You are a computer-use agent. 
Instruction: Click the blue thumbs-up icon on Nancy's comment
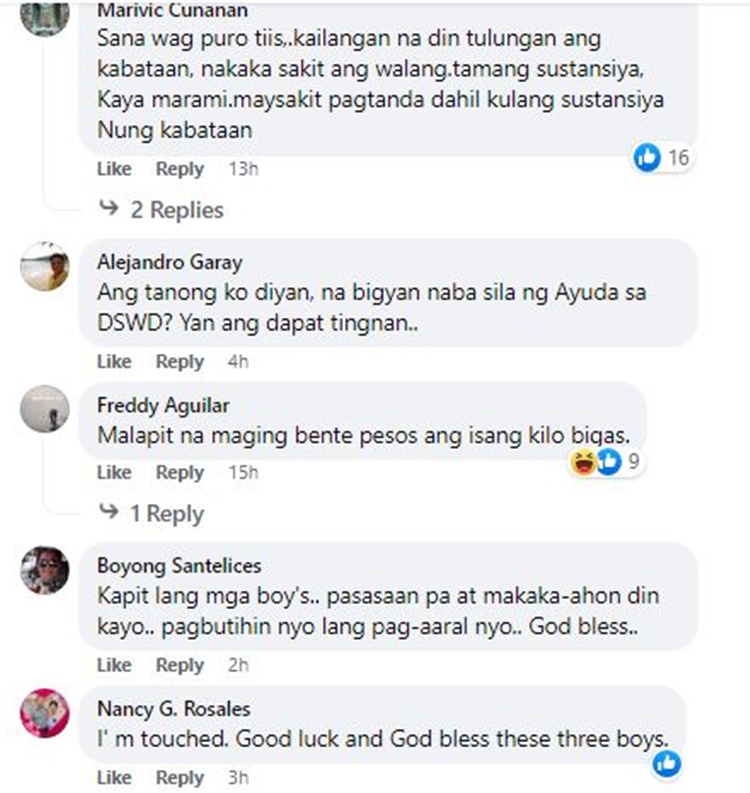click(667, 764)
